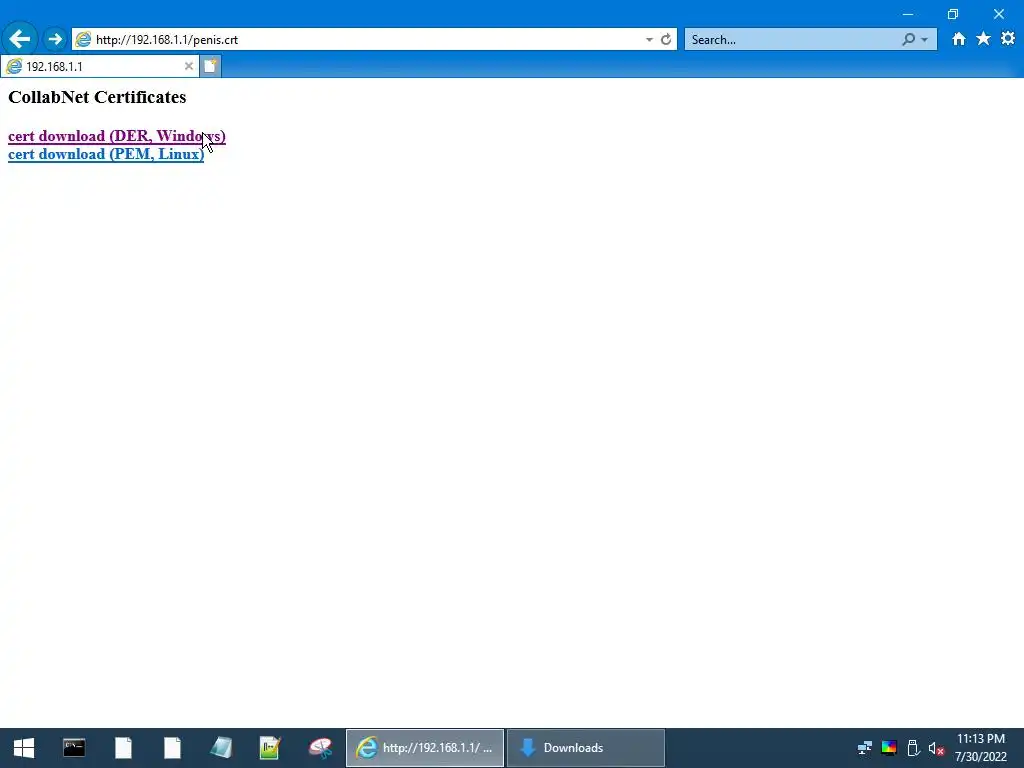Open Favorites with the star icon
This screenshot has height=768, width=1024.
(x=983, y=39)
